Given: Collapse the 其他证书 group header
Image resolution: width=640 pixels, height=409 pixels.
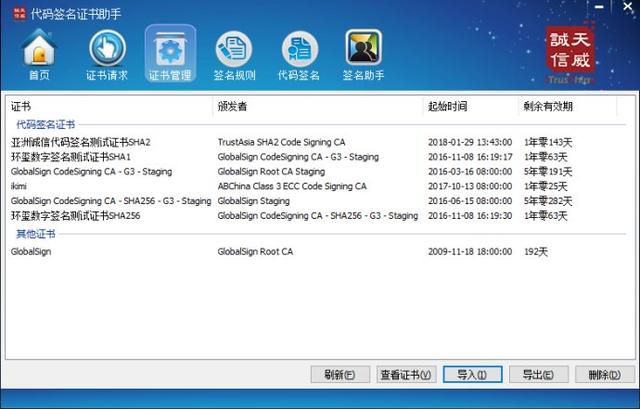Looking at the screenshot, I should (36, 234).
